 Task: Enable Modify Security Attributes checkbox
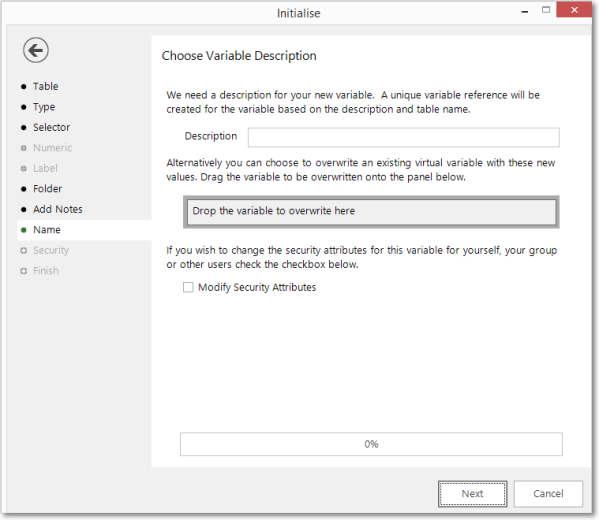point(188,287)
